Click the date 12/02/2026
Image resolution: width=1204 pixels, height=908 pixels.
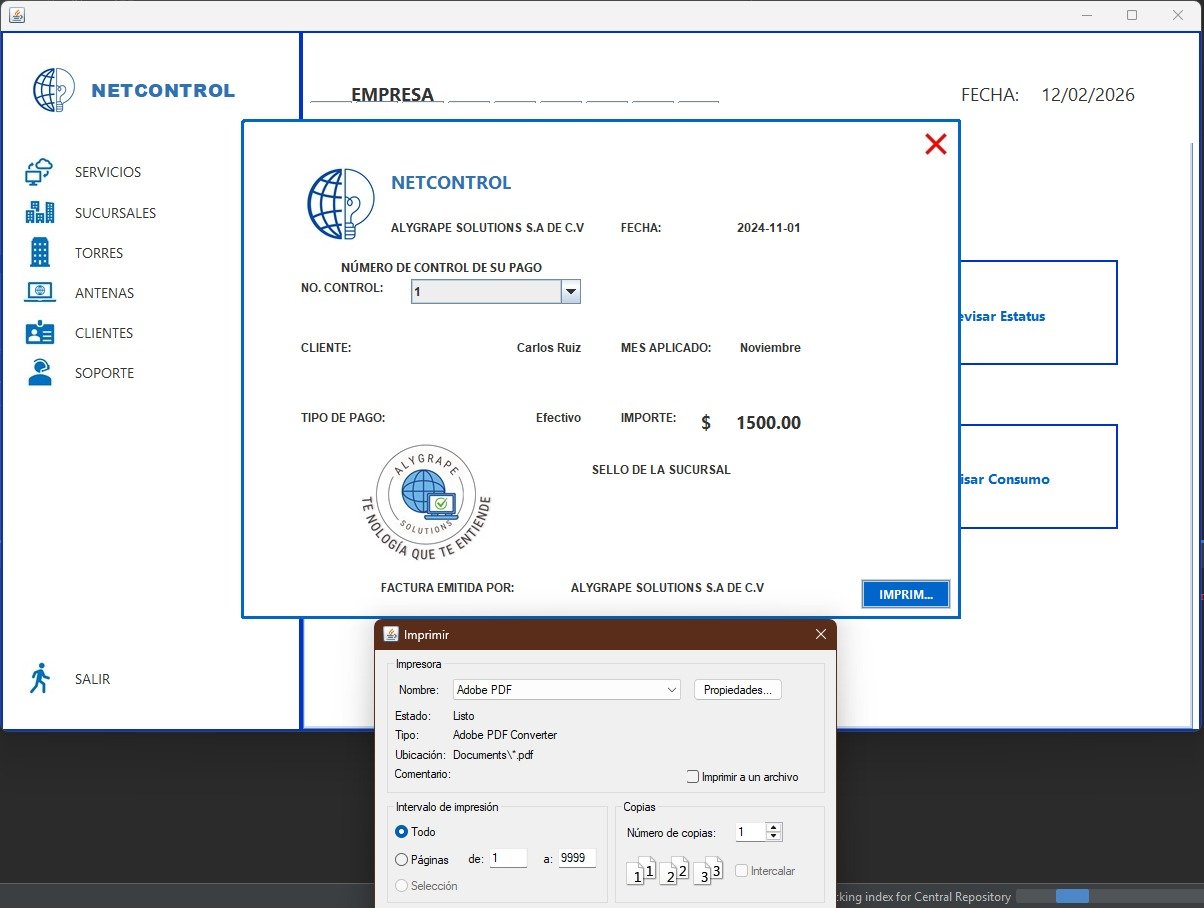1088,95
